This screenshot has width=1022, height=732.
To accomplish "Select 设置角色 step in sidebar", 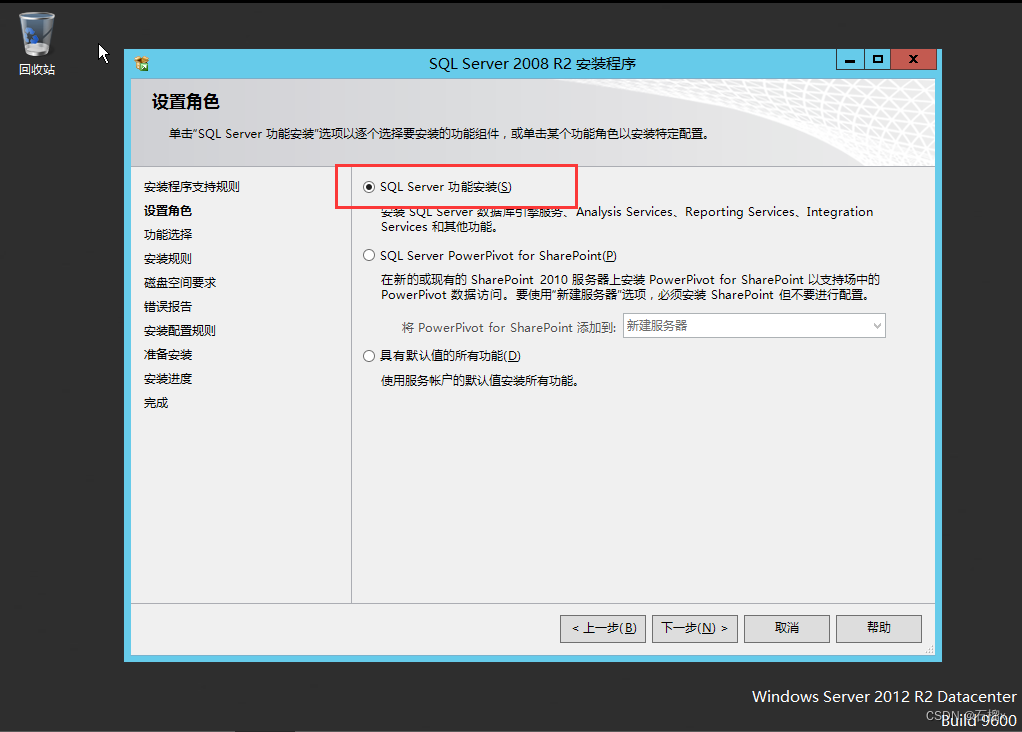I will pos(168,211).
